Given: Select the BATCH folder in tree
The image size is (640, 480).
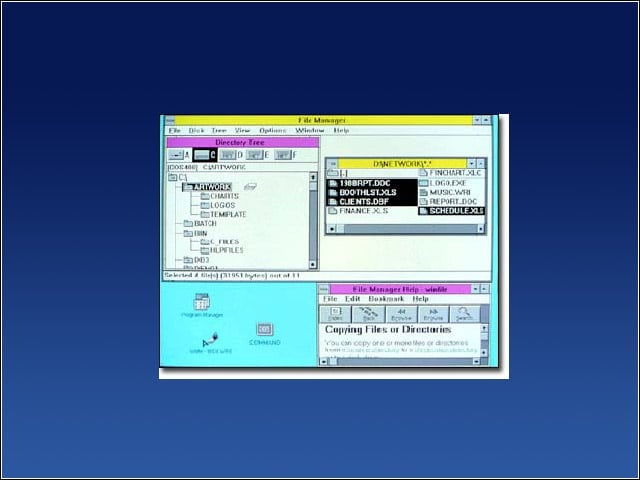Looking at the screenshot, I should coord(200,224).
